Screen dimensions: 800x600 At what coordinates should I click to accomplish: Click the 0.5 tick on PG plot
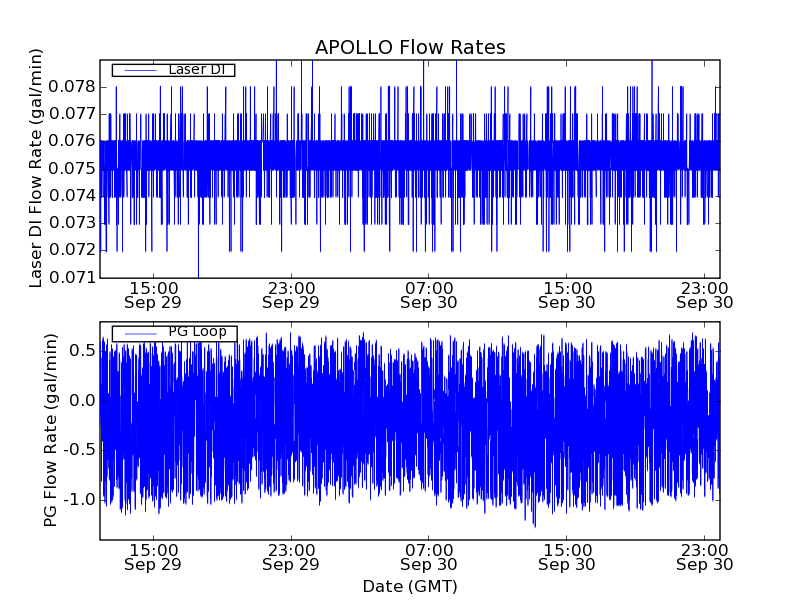(x=82, y=351)
